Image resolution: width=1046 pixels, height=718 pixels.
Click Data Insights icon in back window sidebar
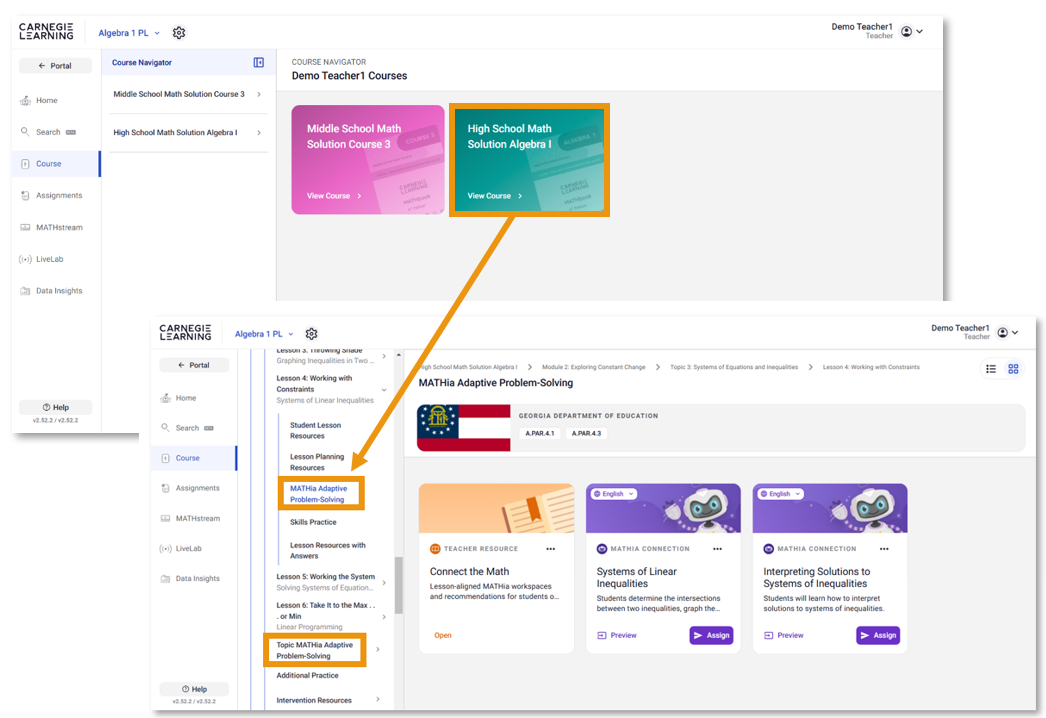pos(25,291)
